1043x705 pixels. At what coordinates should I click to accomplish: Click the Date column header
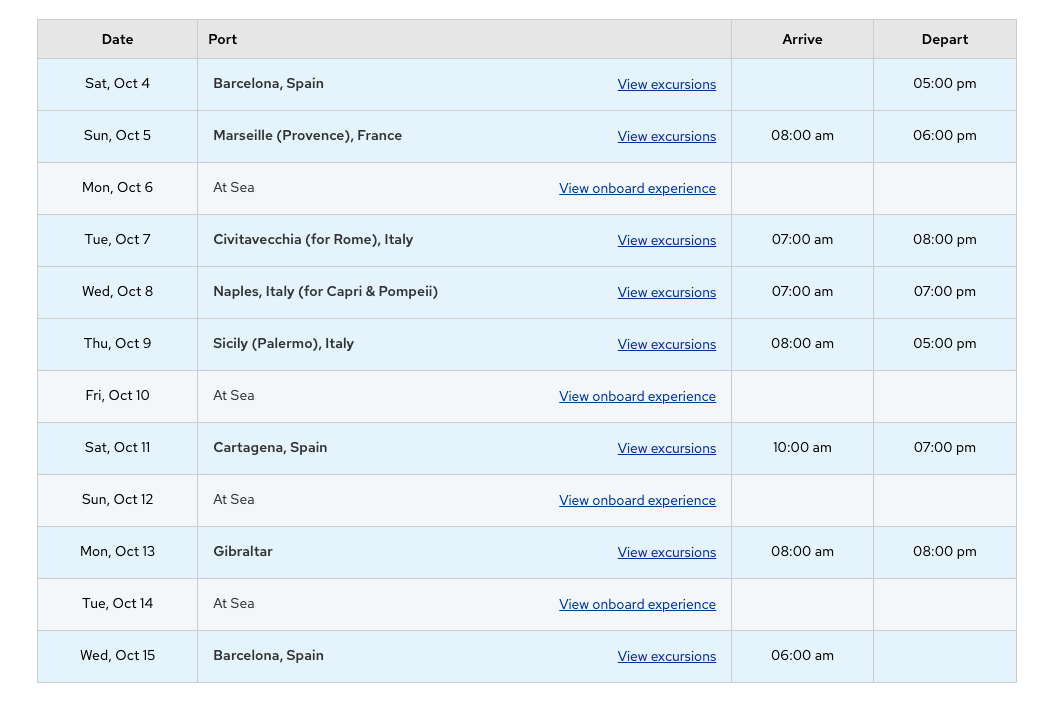point(117,39)
